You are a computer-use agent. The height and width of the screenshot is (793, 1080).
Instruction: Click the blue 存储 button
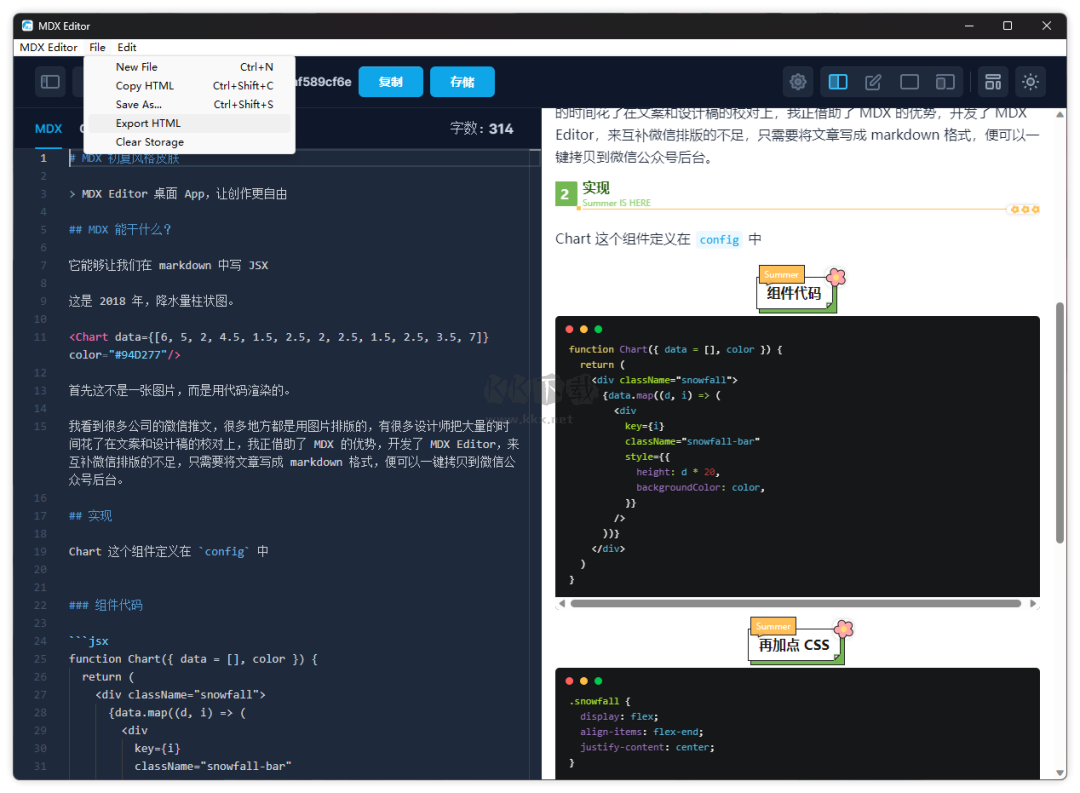(x=462, y=82)
